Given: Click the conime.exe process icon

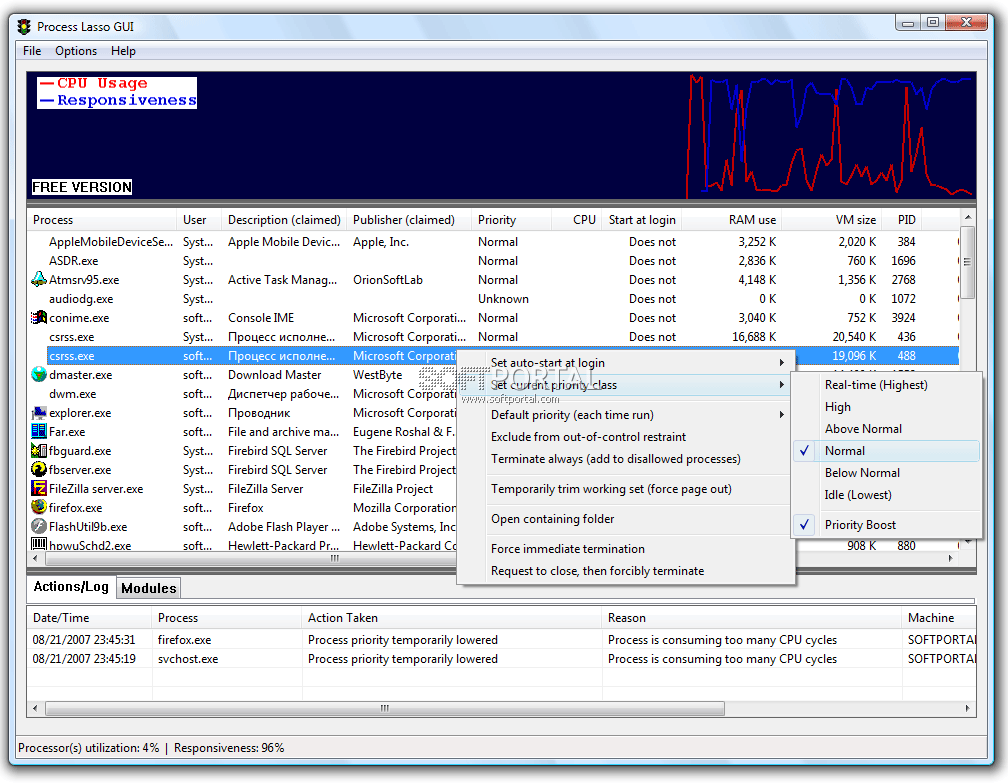Looking at the screenshot, I should pyautogui.click(x=39, y=317).
